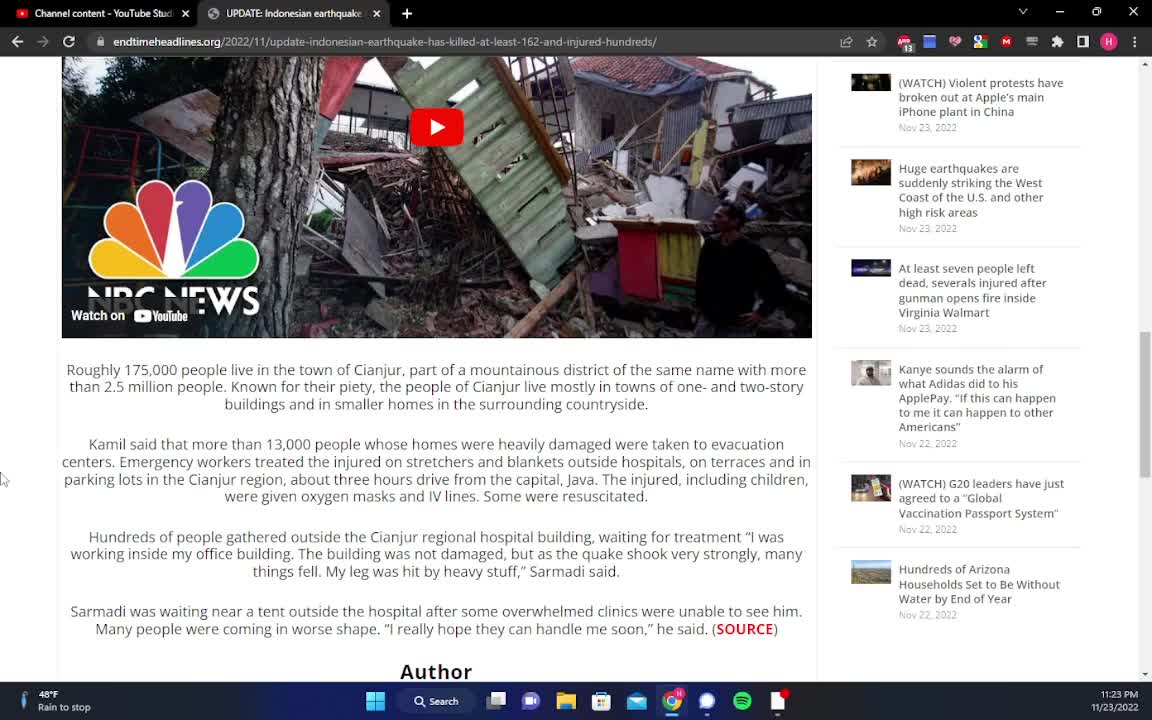Open the white document taskbar app
Viewport: 1152px width, 720px height.
coord(777,701)
